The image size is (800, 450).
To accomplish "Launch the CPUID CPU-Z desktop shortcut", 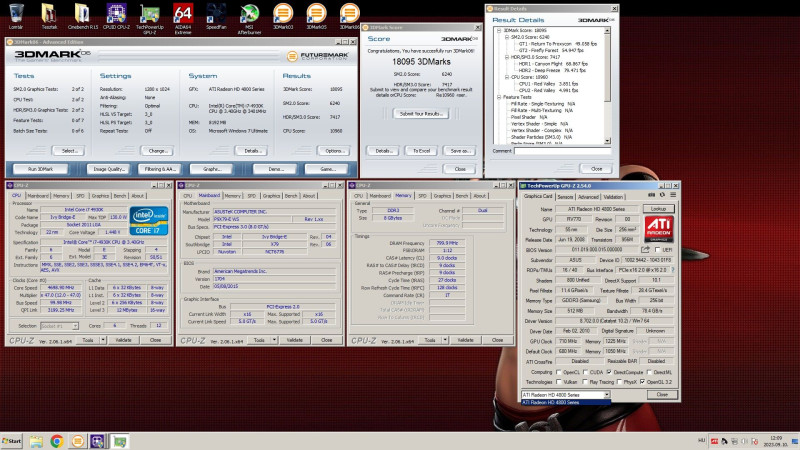I will 116,16.
